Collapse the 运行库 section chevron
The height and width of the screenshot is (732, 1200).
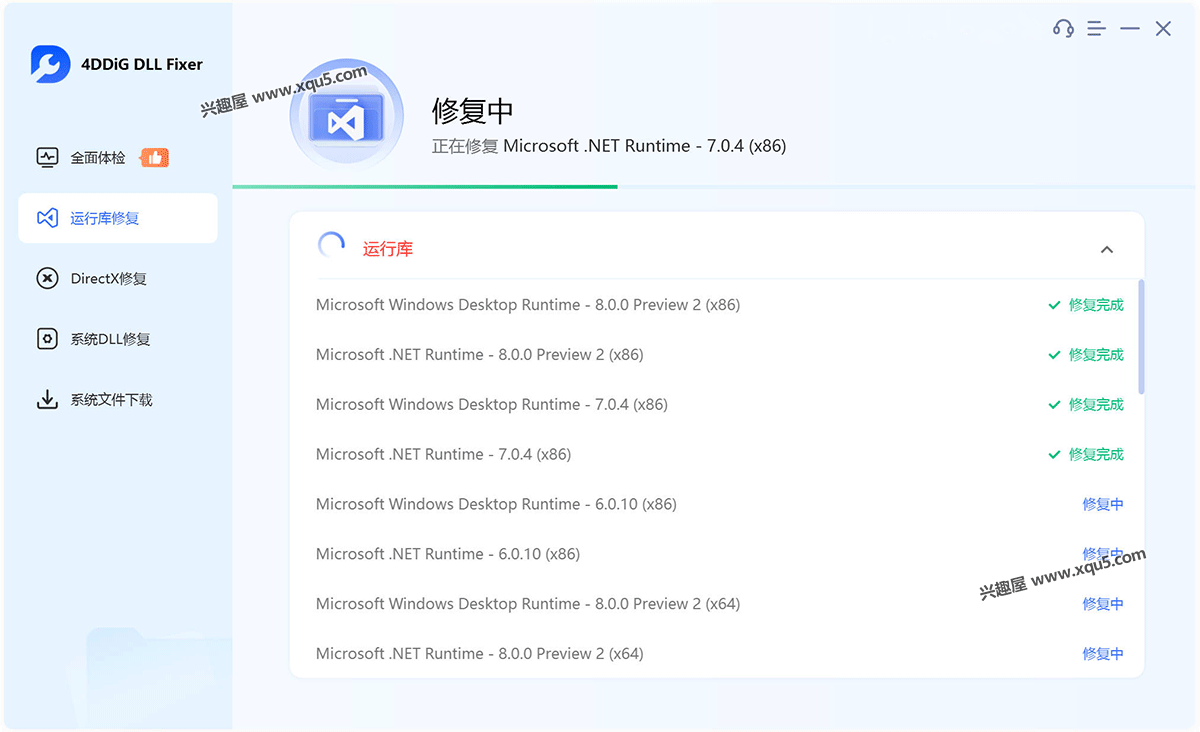coord(1107,249)
